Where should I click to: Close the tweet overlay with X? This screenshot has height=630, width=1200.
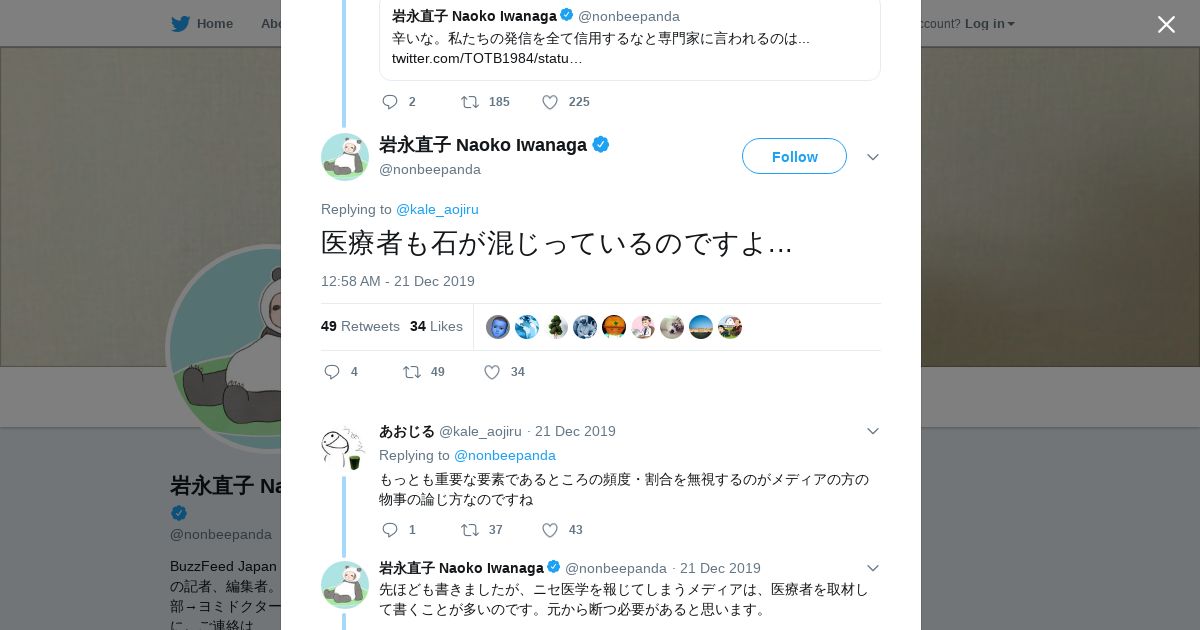(1166, 24)
